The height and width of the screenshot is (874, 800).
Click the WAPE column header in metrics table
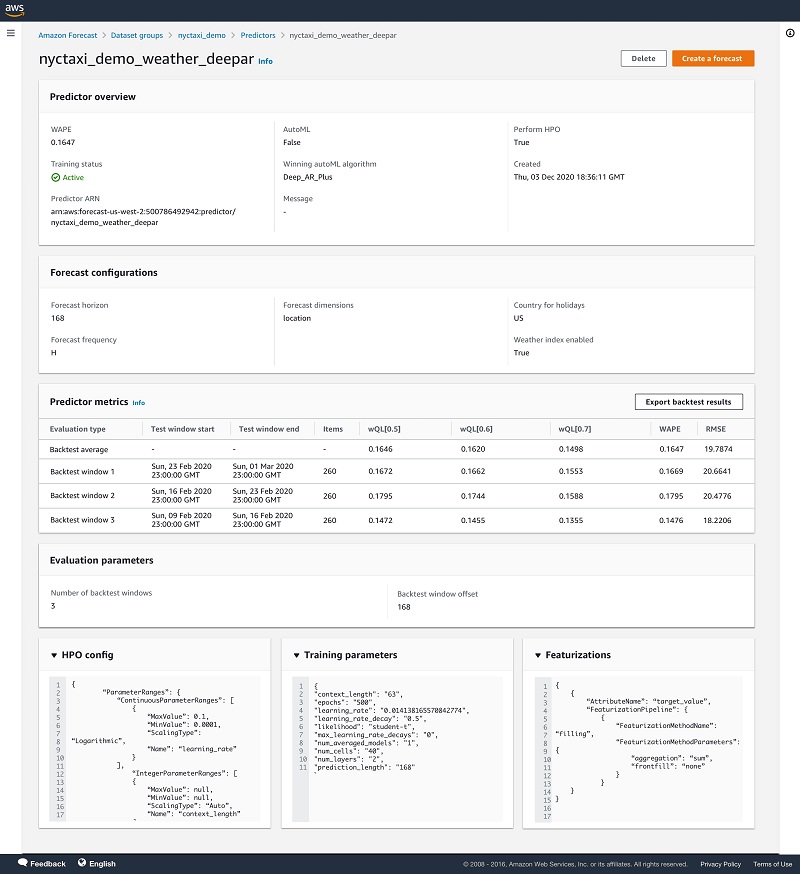pyautogui.click(x=670, y=429)
